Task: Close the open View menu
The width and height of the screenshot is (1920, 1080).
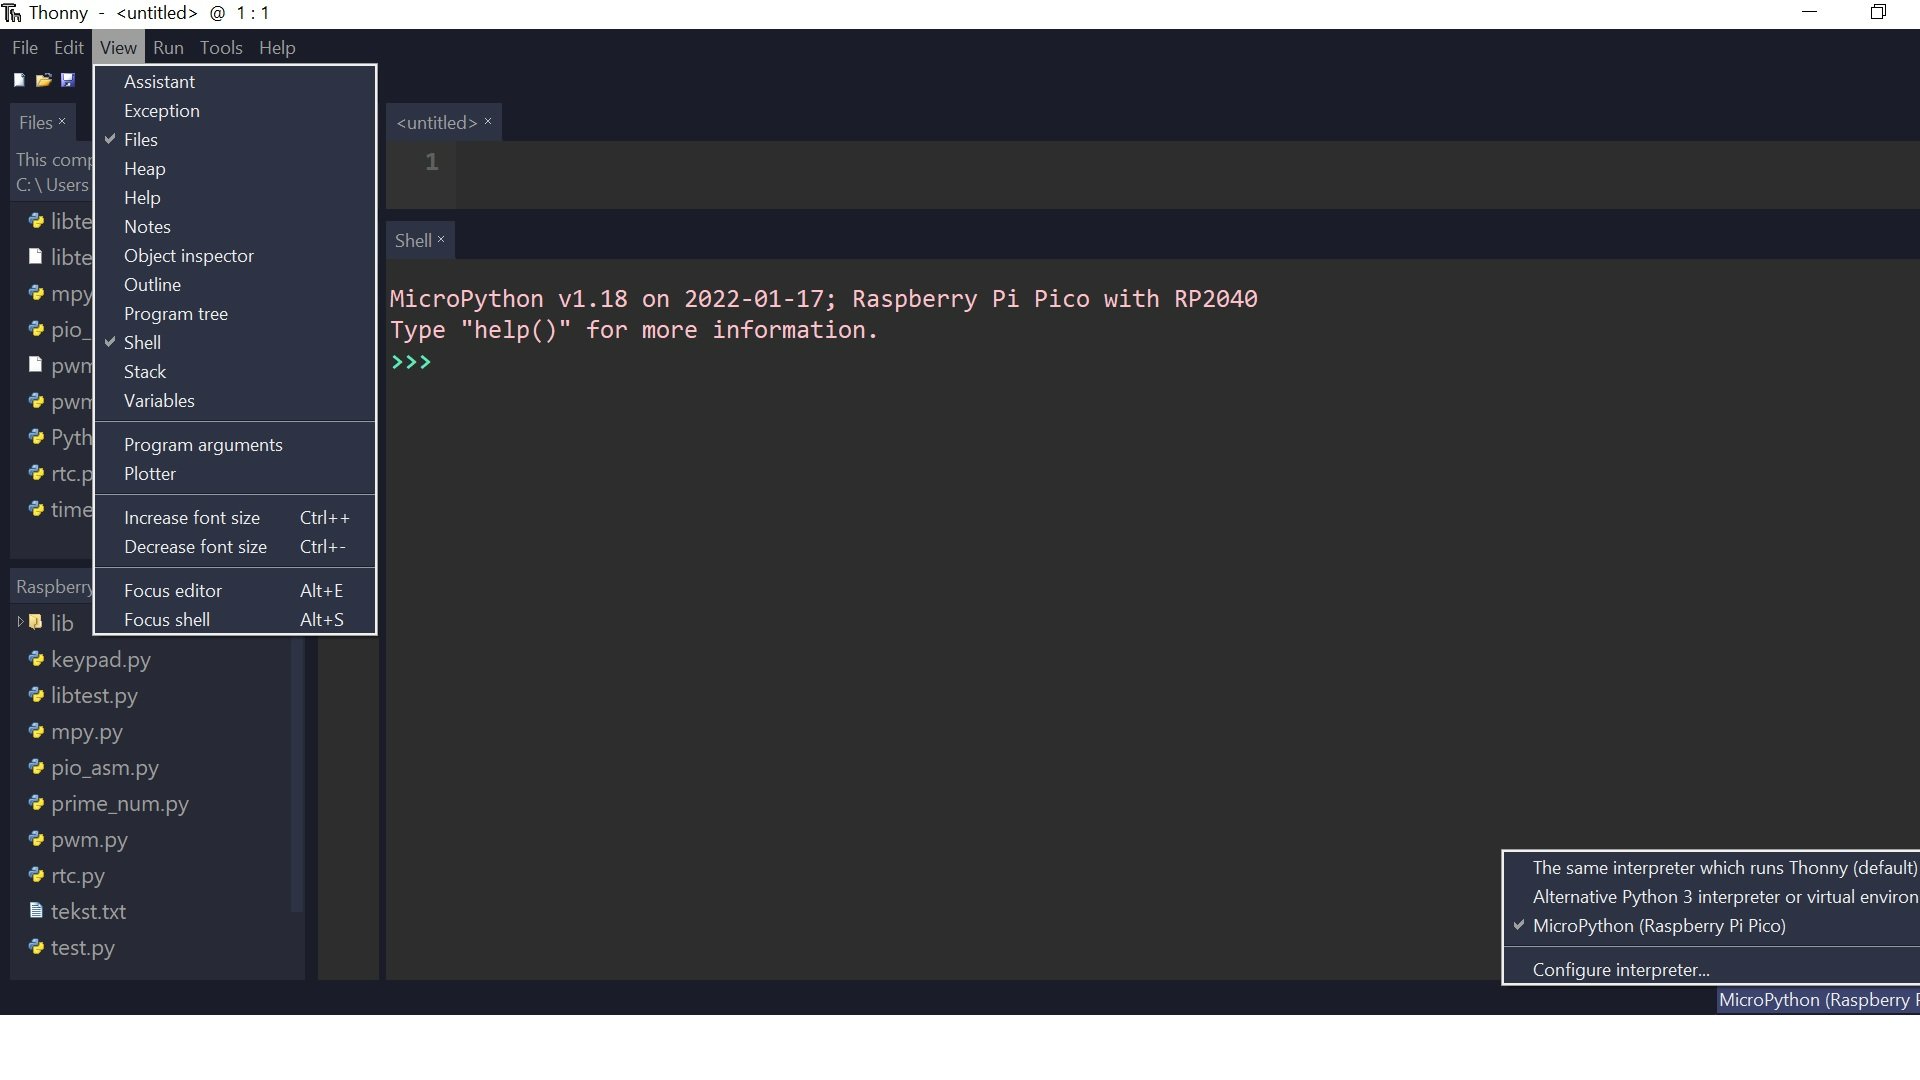Action: tap(118, 48)
